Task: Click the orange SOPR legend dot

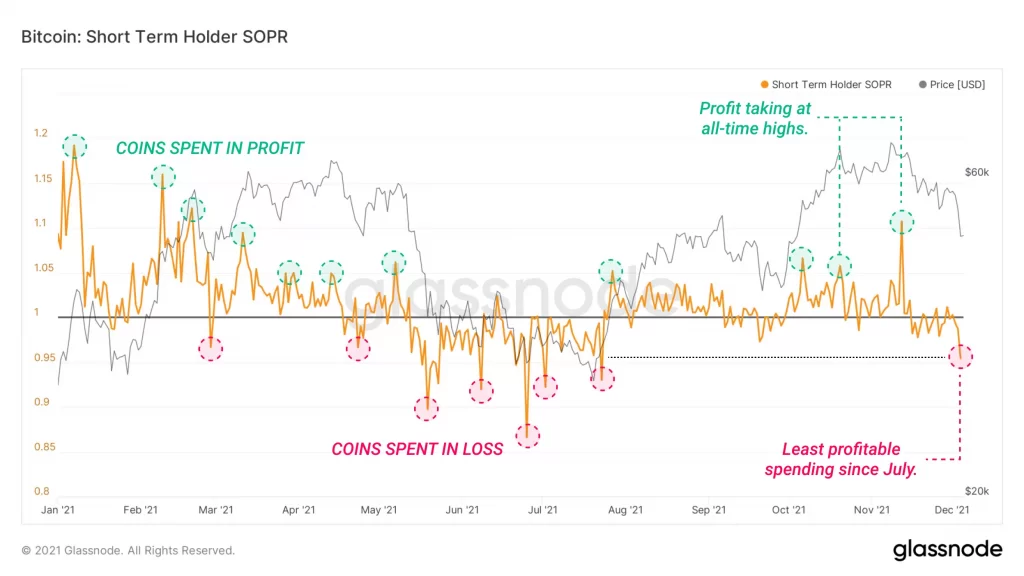Action: click(764, 84)
